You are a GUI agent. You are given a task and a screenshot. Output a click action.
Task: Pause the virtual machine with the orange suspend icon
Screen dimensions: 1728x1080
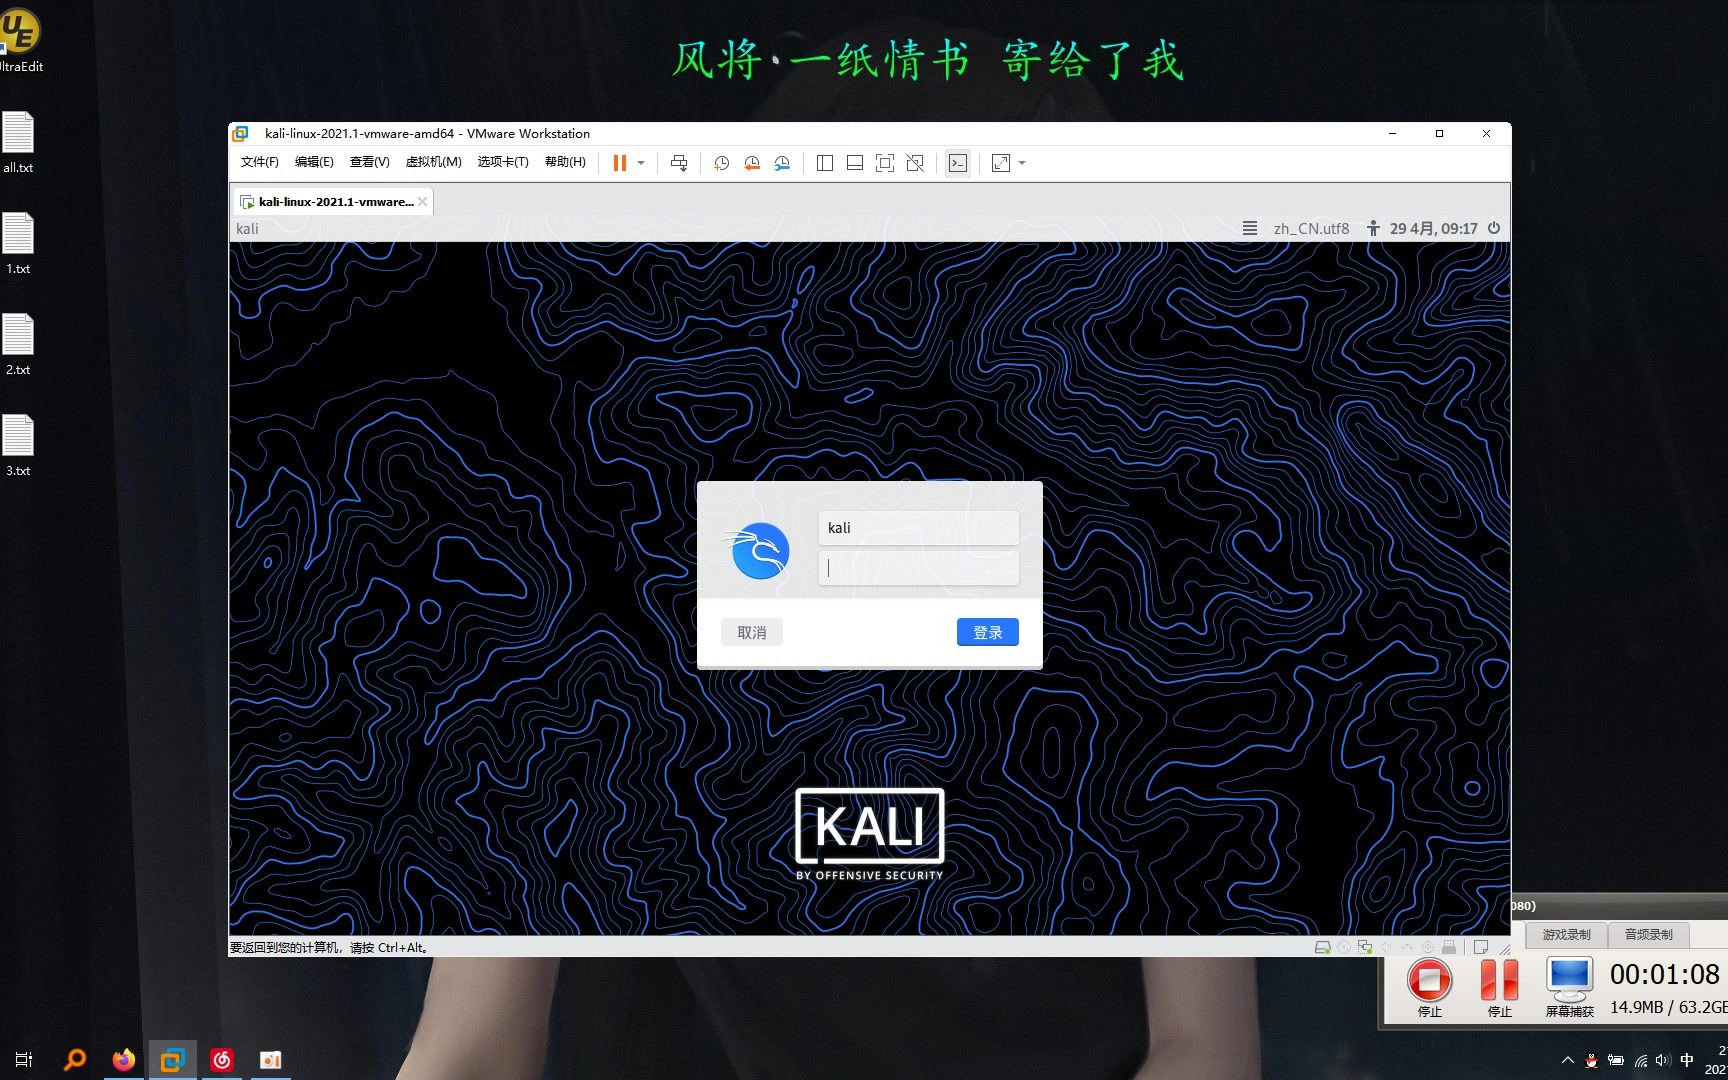click(619, 163)
